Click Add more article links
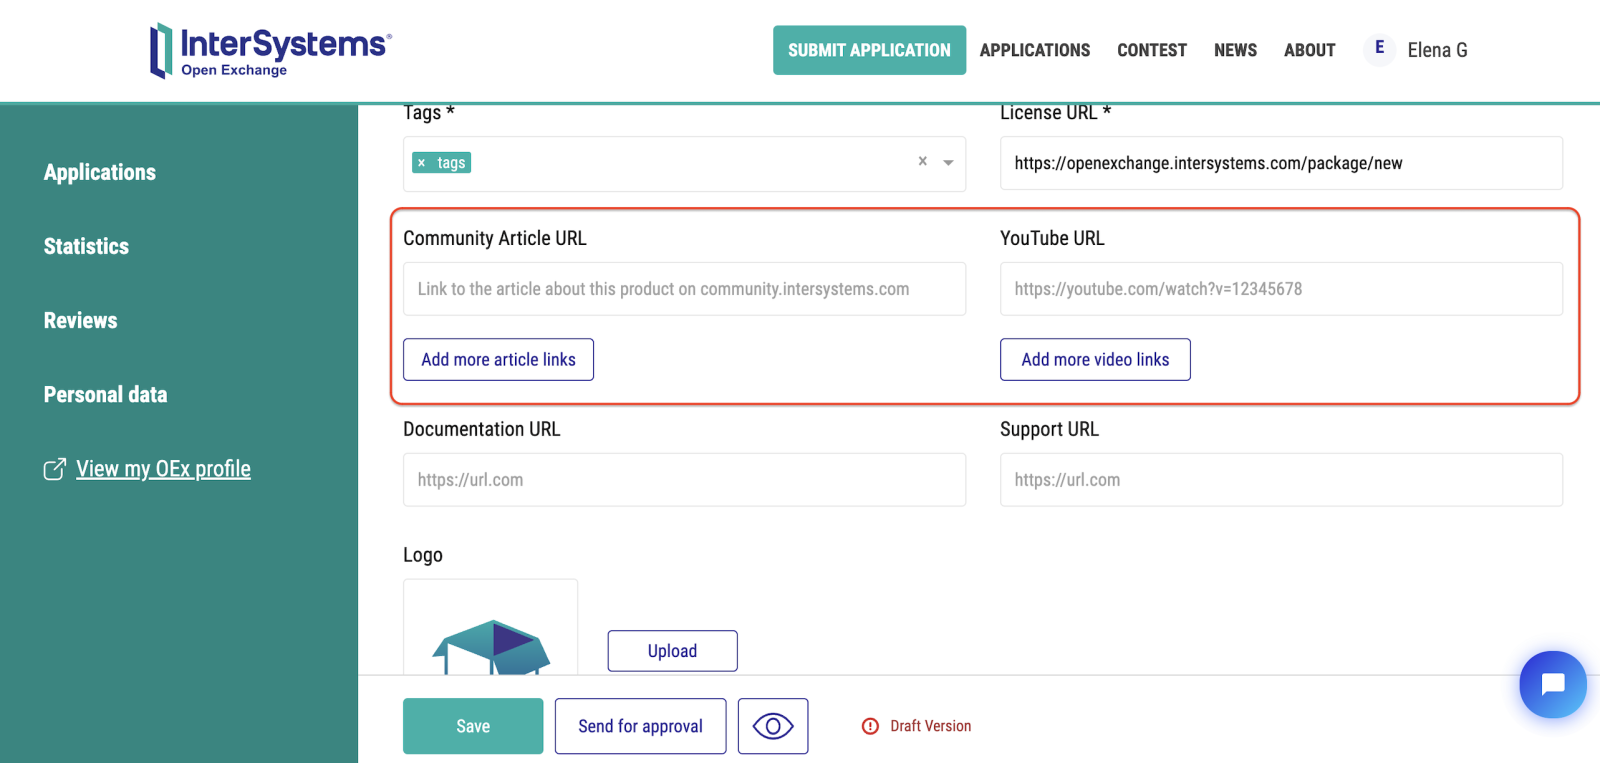 tap(498, 359)
